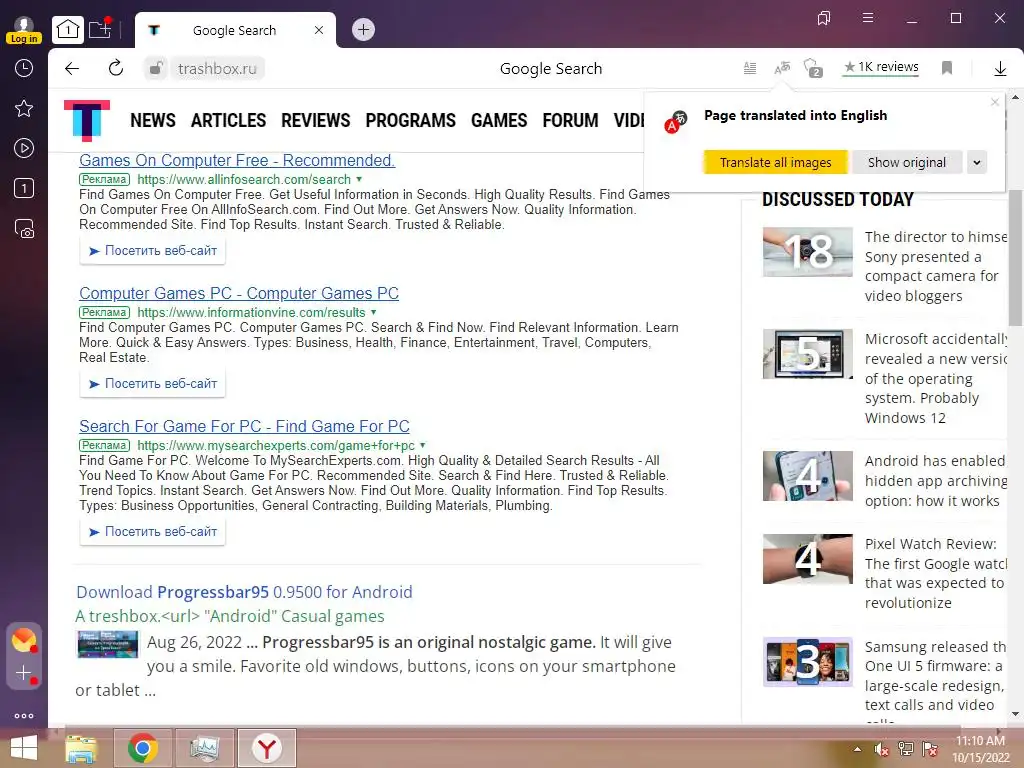Open the FORUM menu item
The image size is (1024, 768).
coord(570,120)
